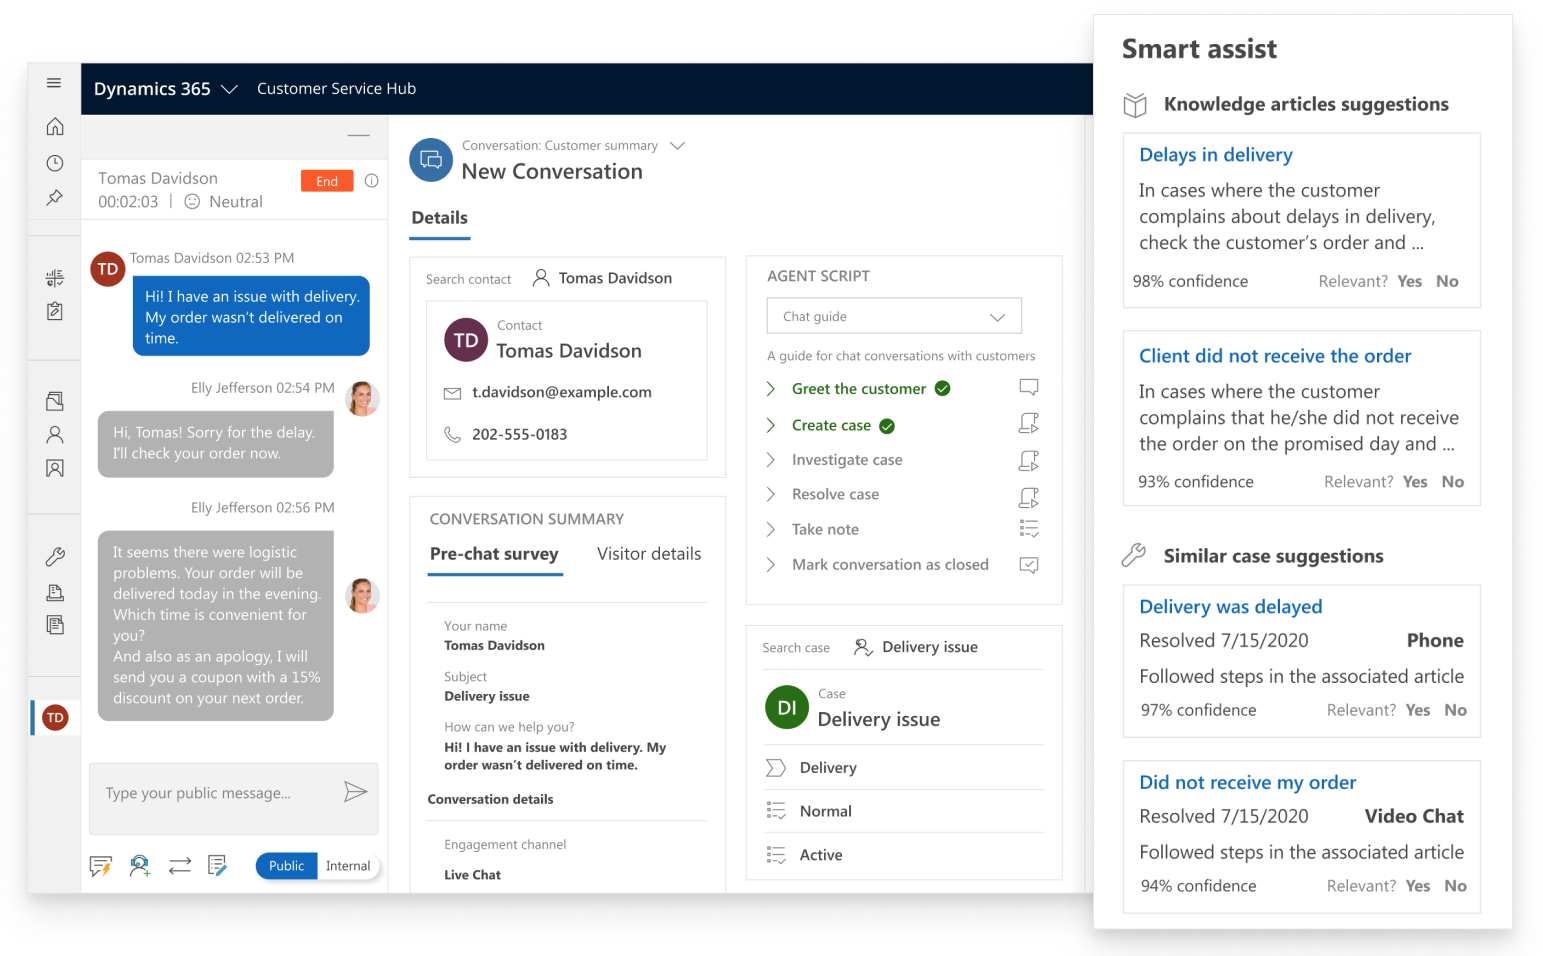Image resolution: width=1543 pixels, height=956 pixels.
Task: Click the transfer conversation arrows icon
Action: 180,866
